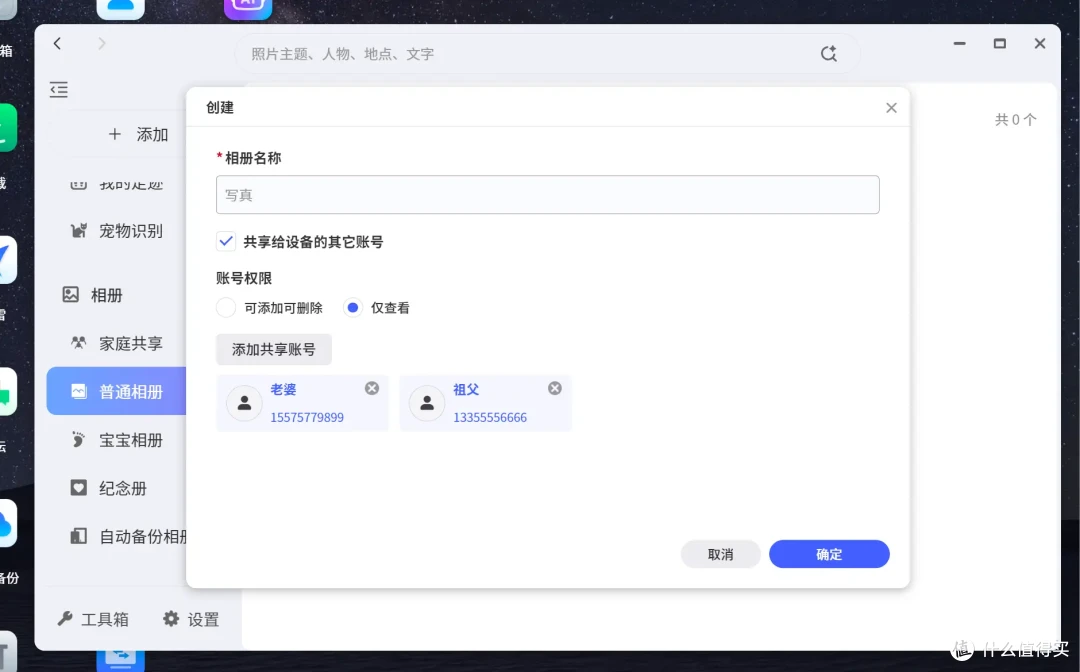This screenshot has height=672, width=1080.
Task: Click the 工具箱 wrench icon
Action: tap(65, 618)
